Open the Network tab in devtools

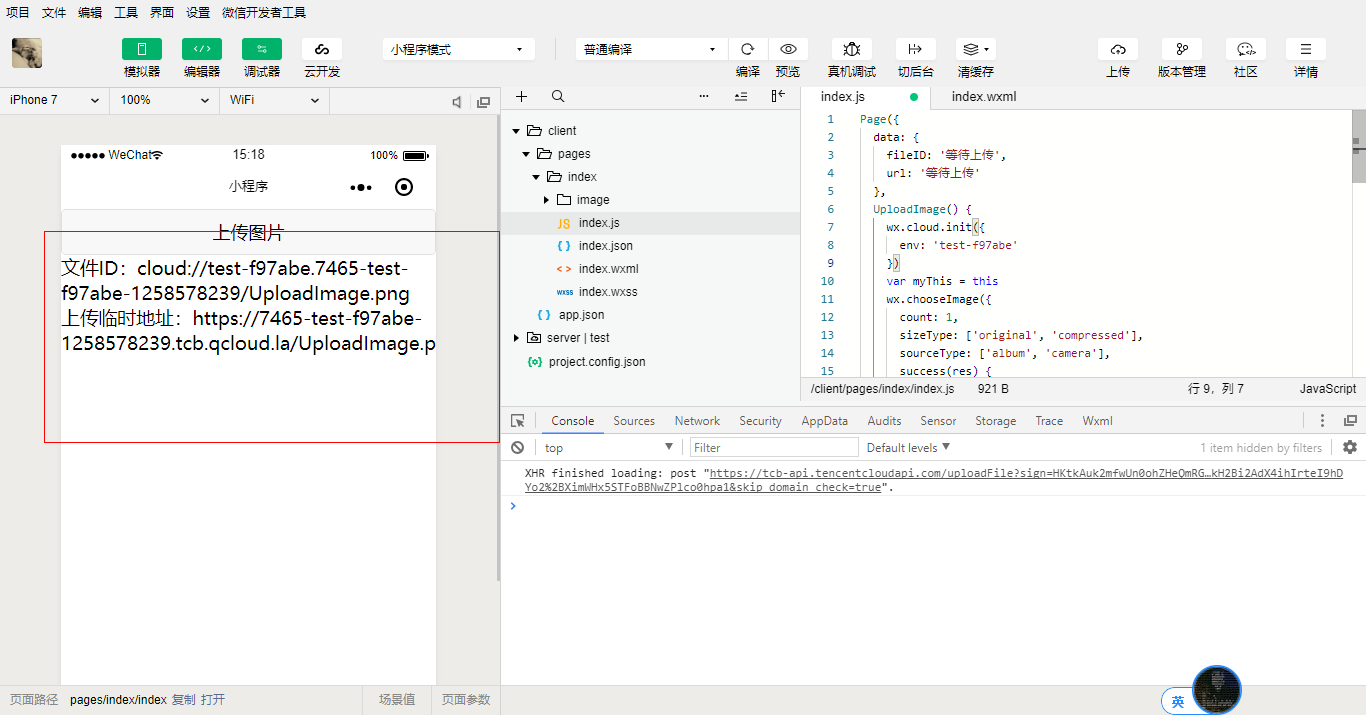click(x=697, y=421)
